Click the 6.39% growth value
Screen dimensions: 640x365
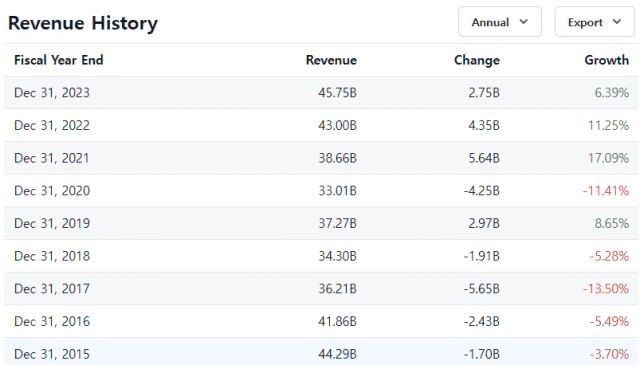611,93
